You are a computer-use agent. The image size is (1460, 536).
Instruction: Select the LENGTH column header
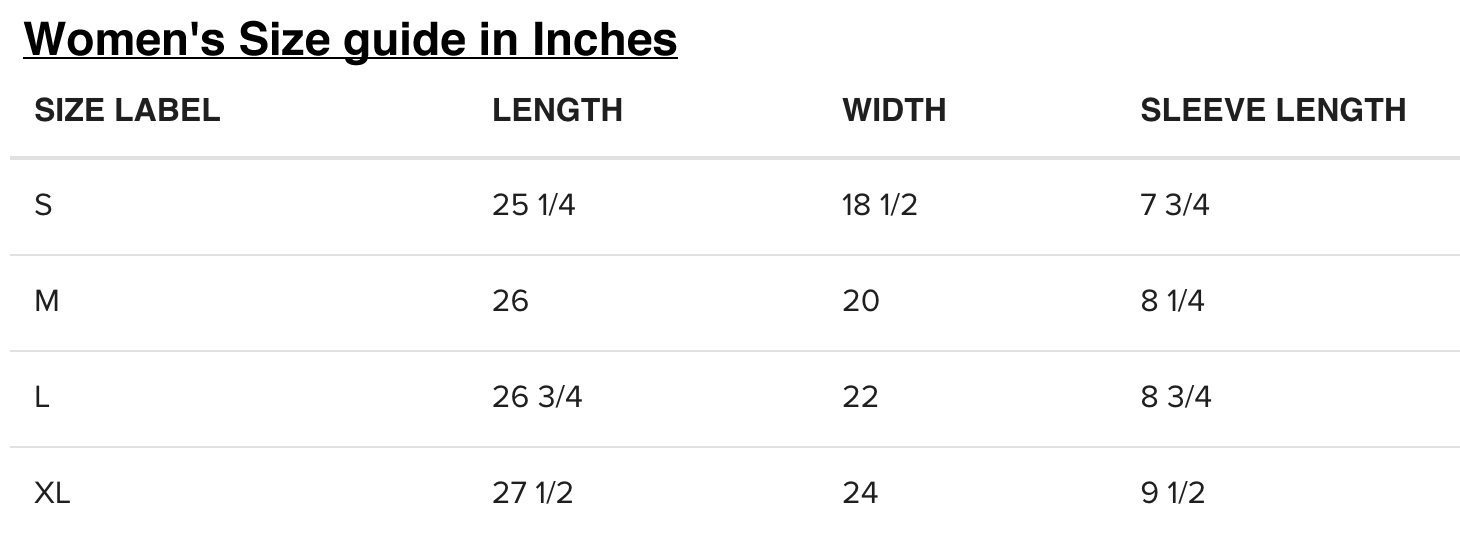point(557,110)
